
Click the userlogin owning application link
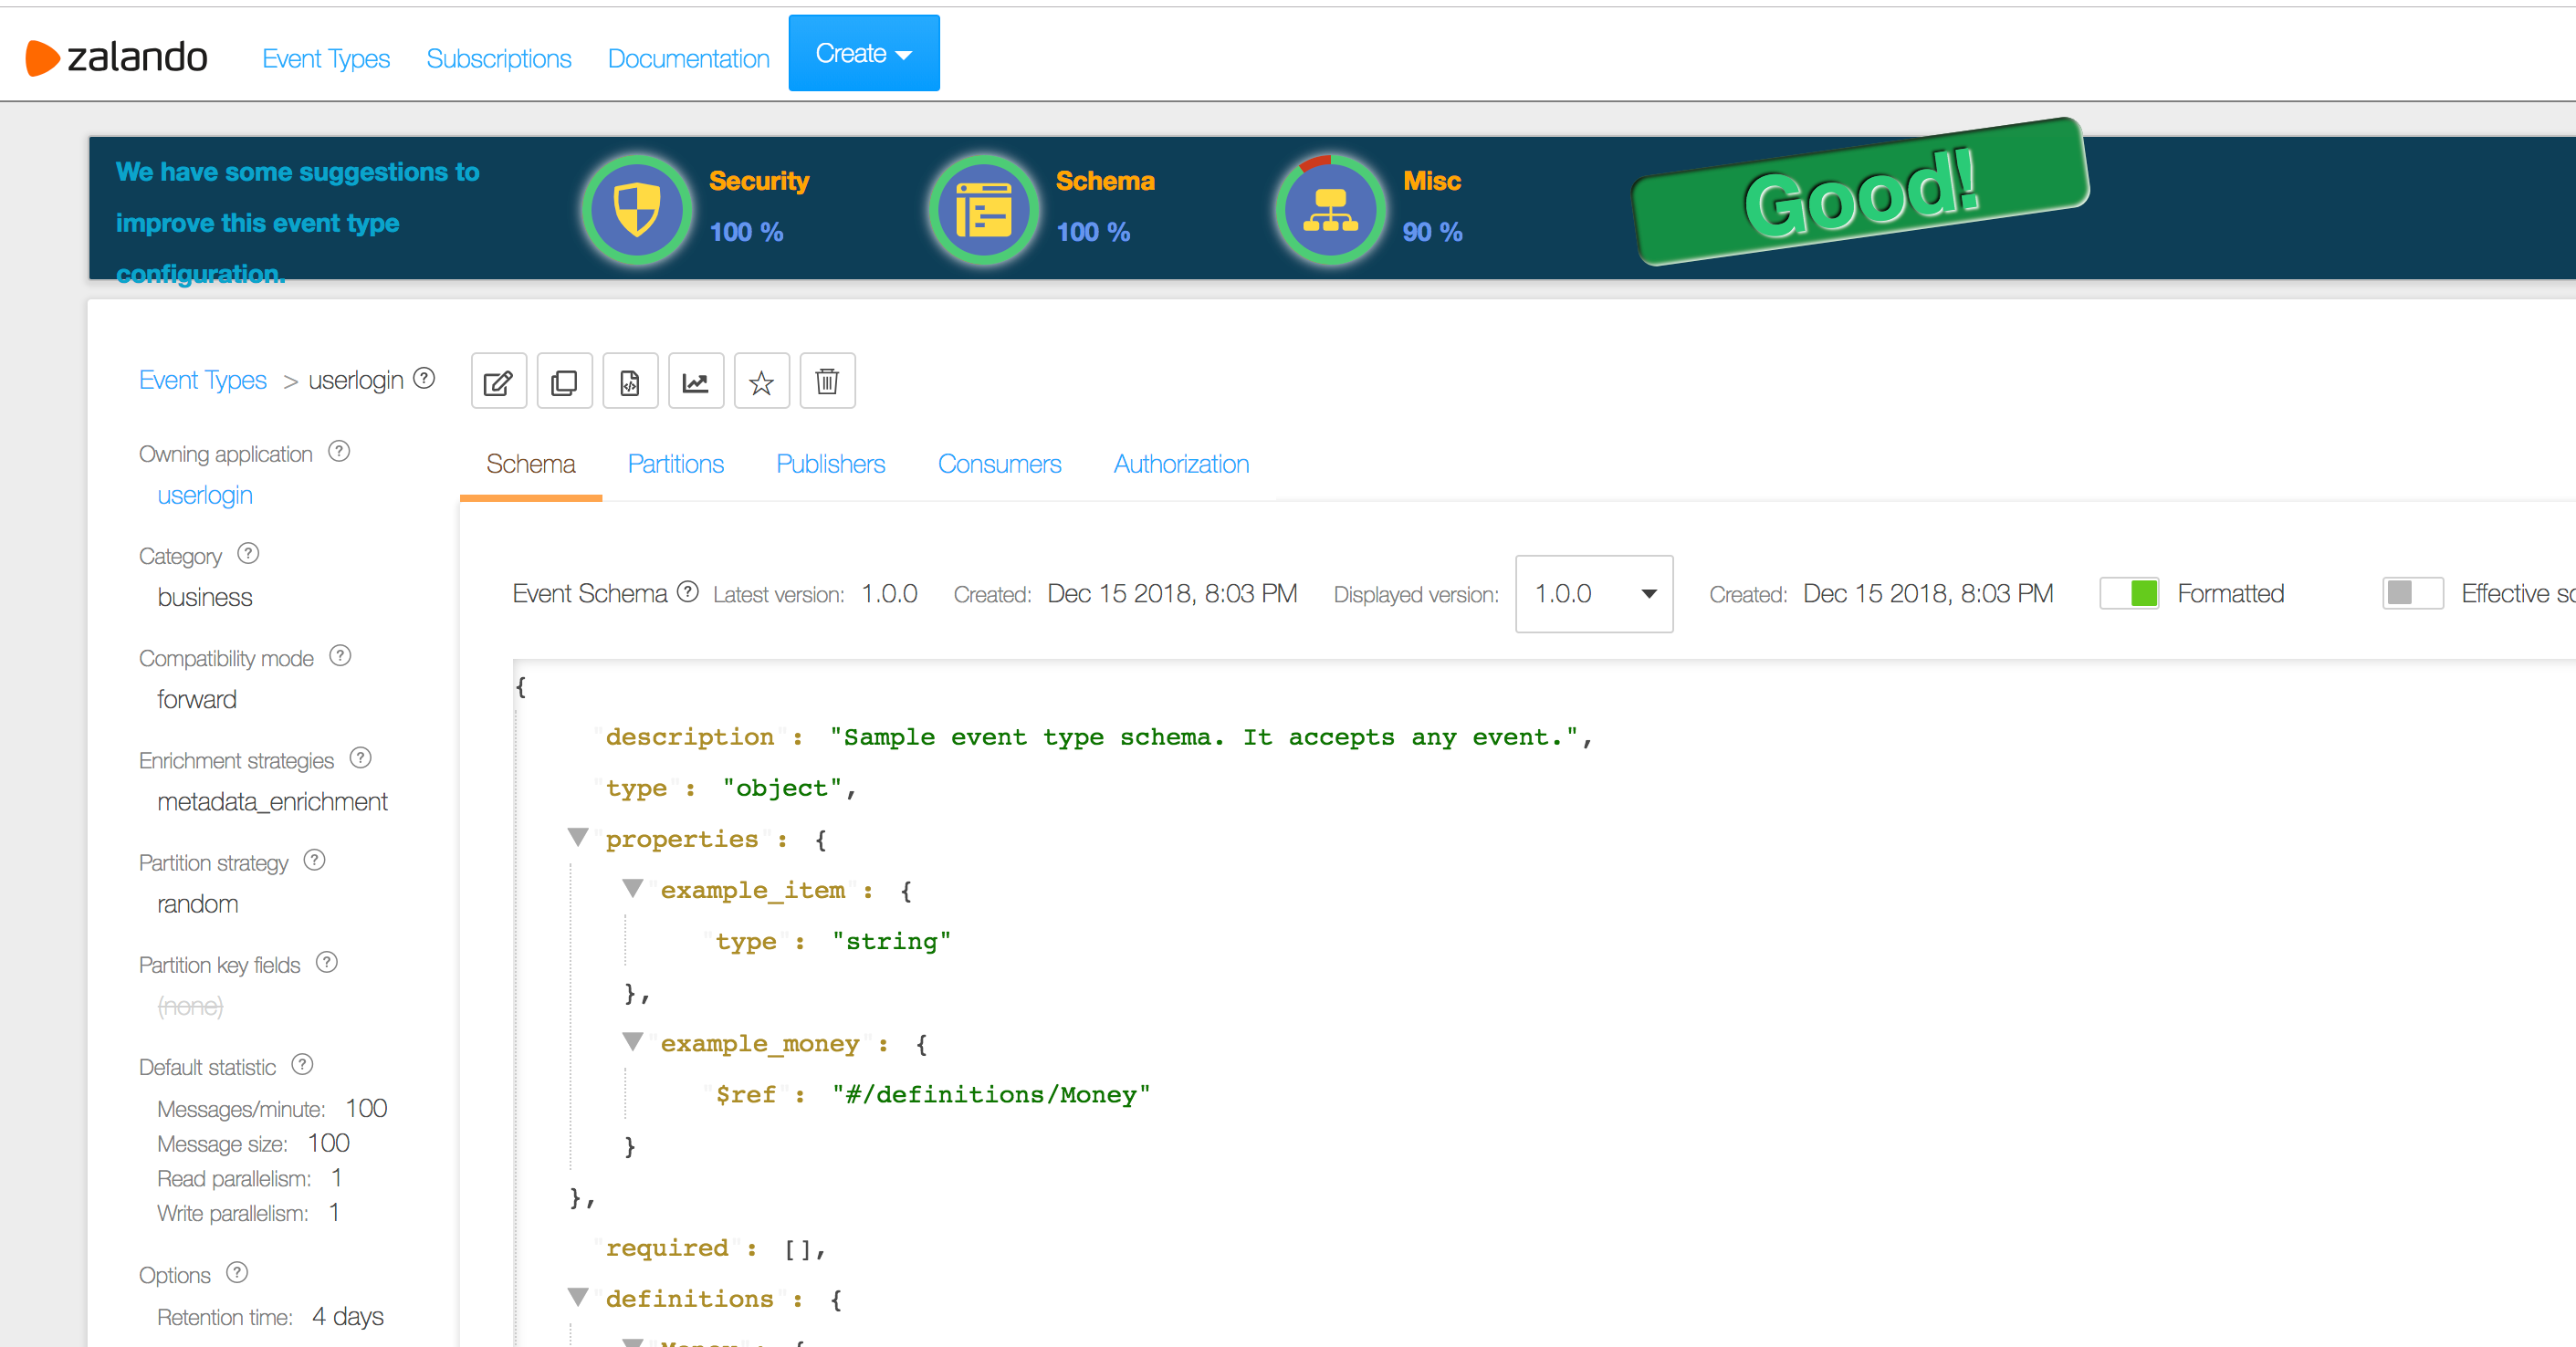coord(203,496)
